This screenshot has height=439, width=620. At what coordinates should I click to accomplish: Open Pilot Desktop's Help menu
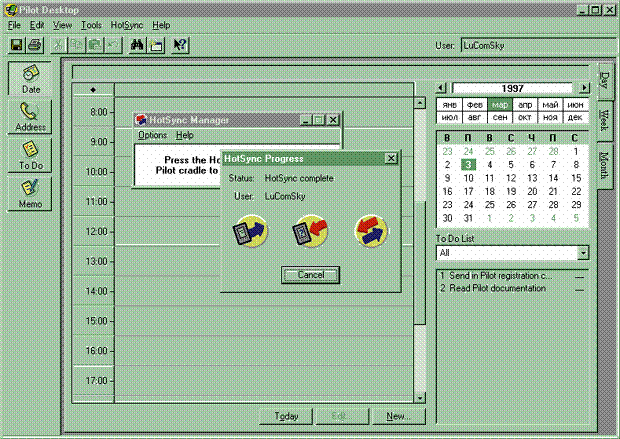161,25
